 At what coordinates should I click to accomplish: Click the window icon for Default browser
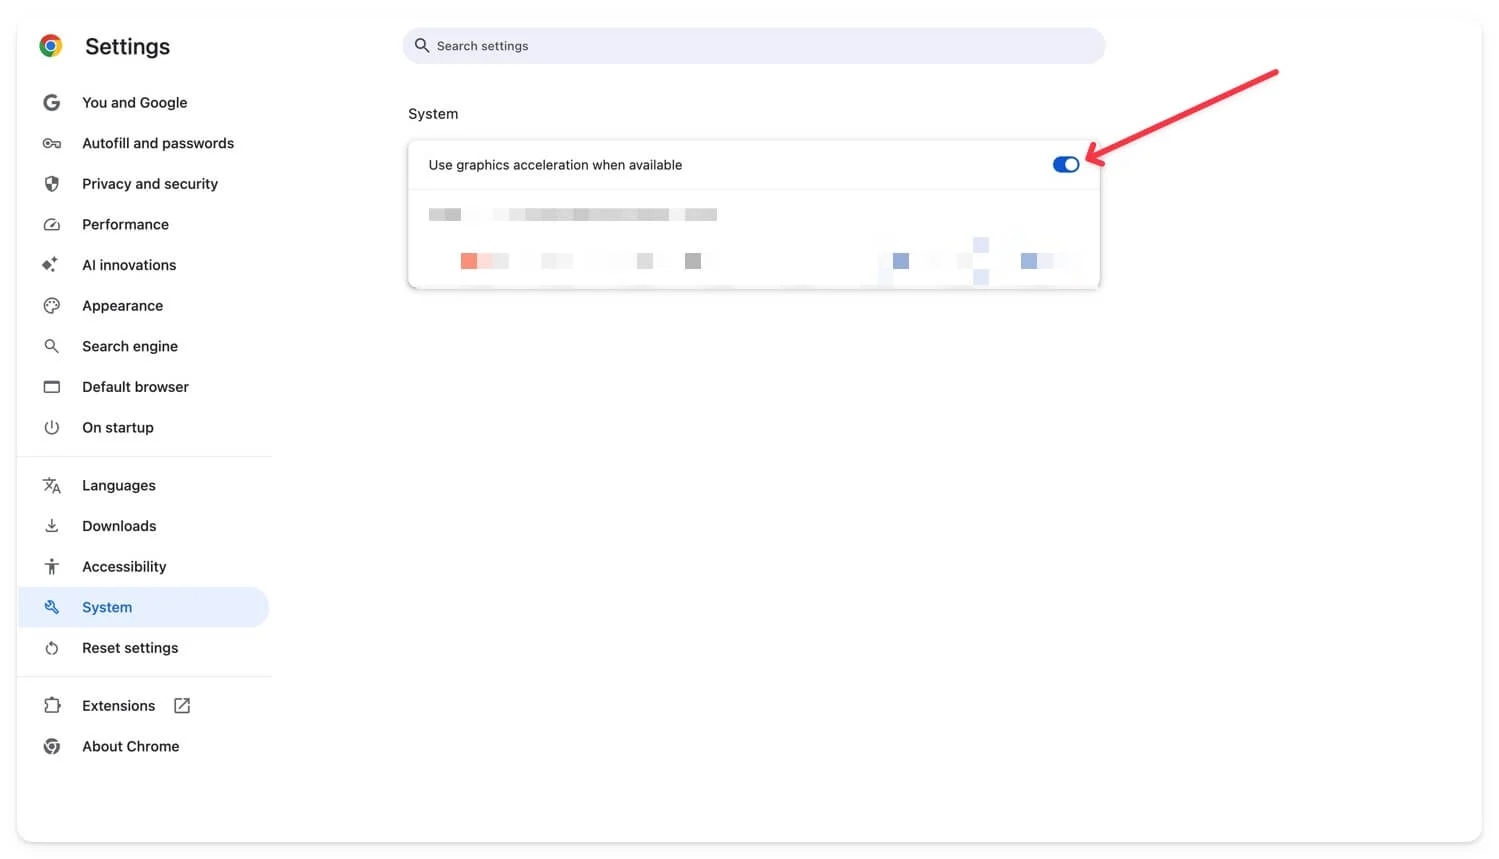click(x=52, y=387)
